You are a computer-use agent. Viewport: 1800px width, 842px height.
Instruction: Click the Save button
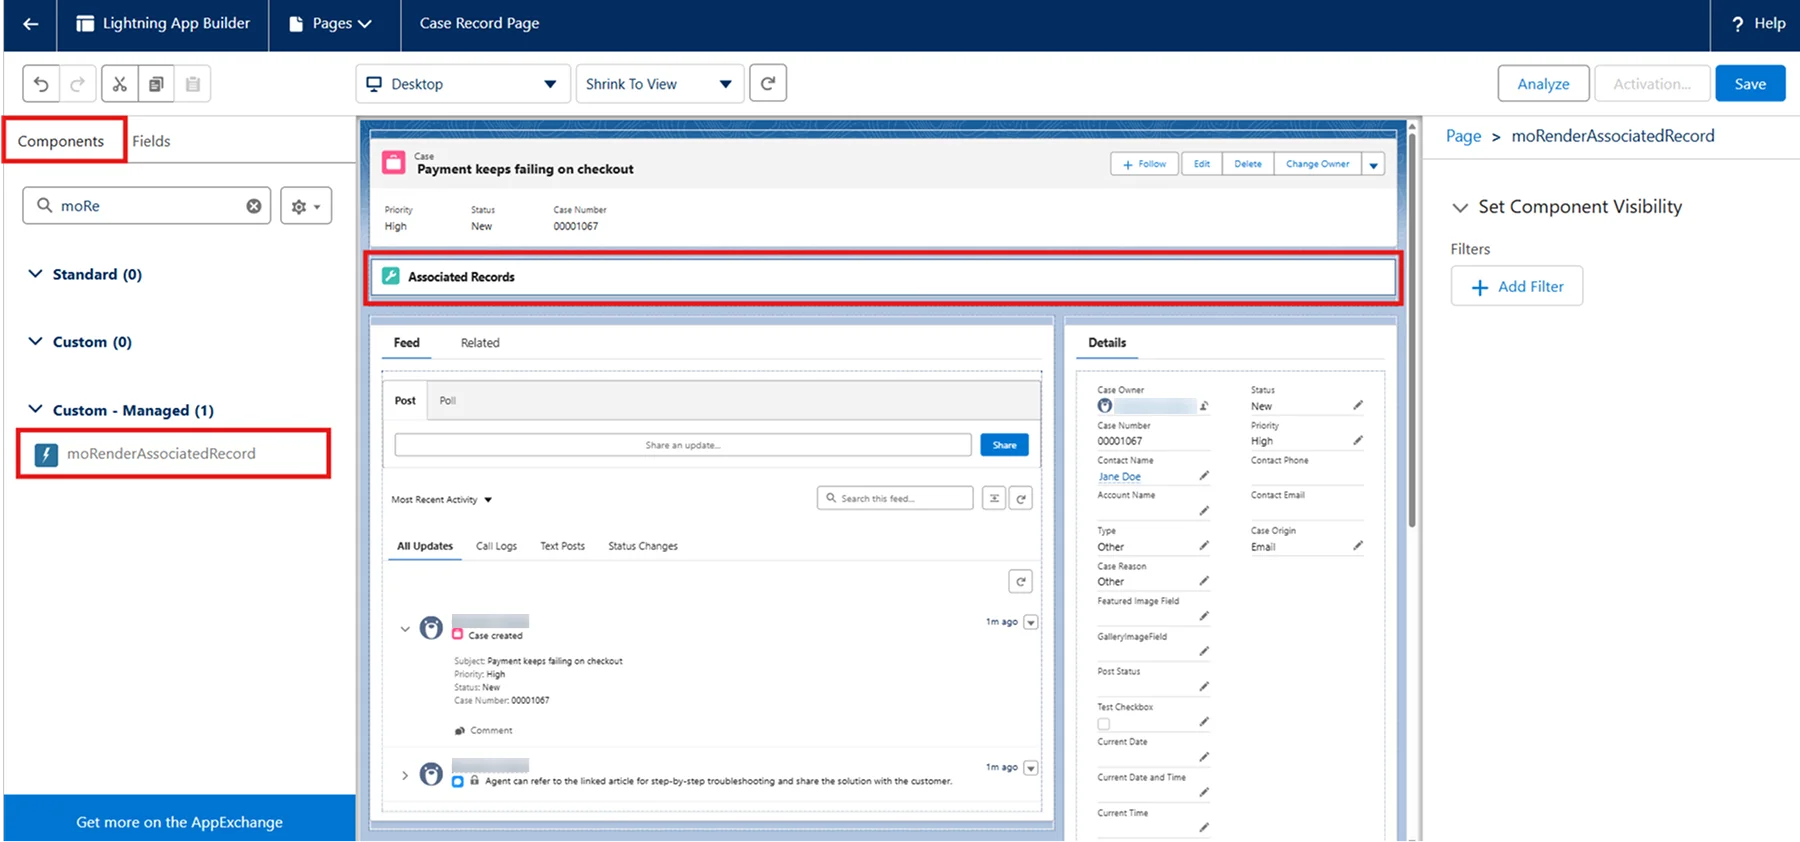pos(1750,84)
